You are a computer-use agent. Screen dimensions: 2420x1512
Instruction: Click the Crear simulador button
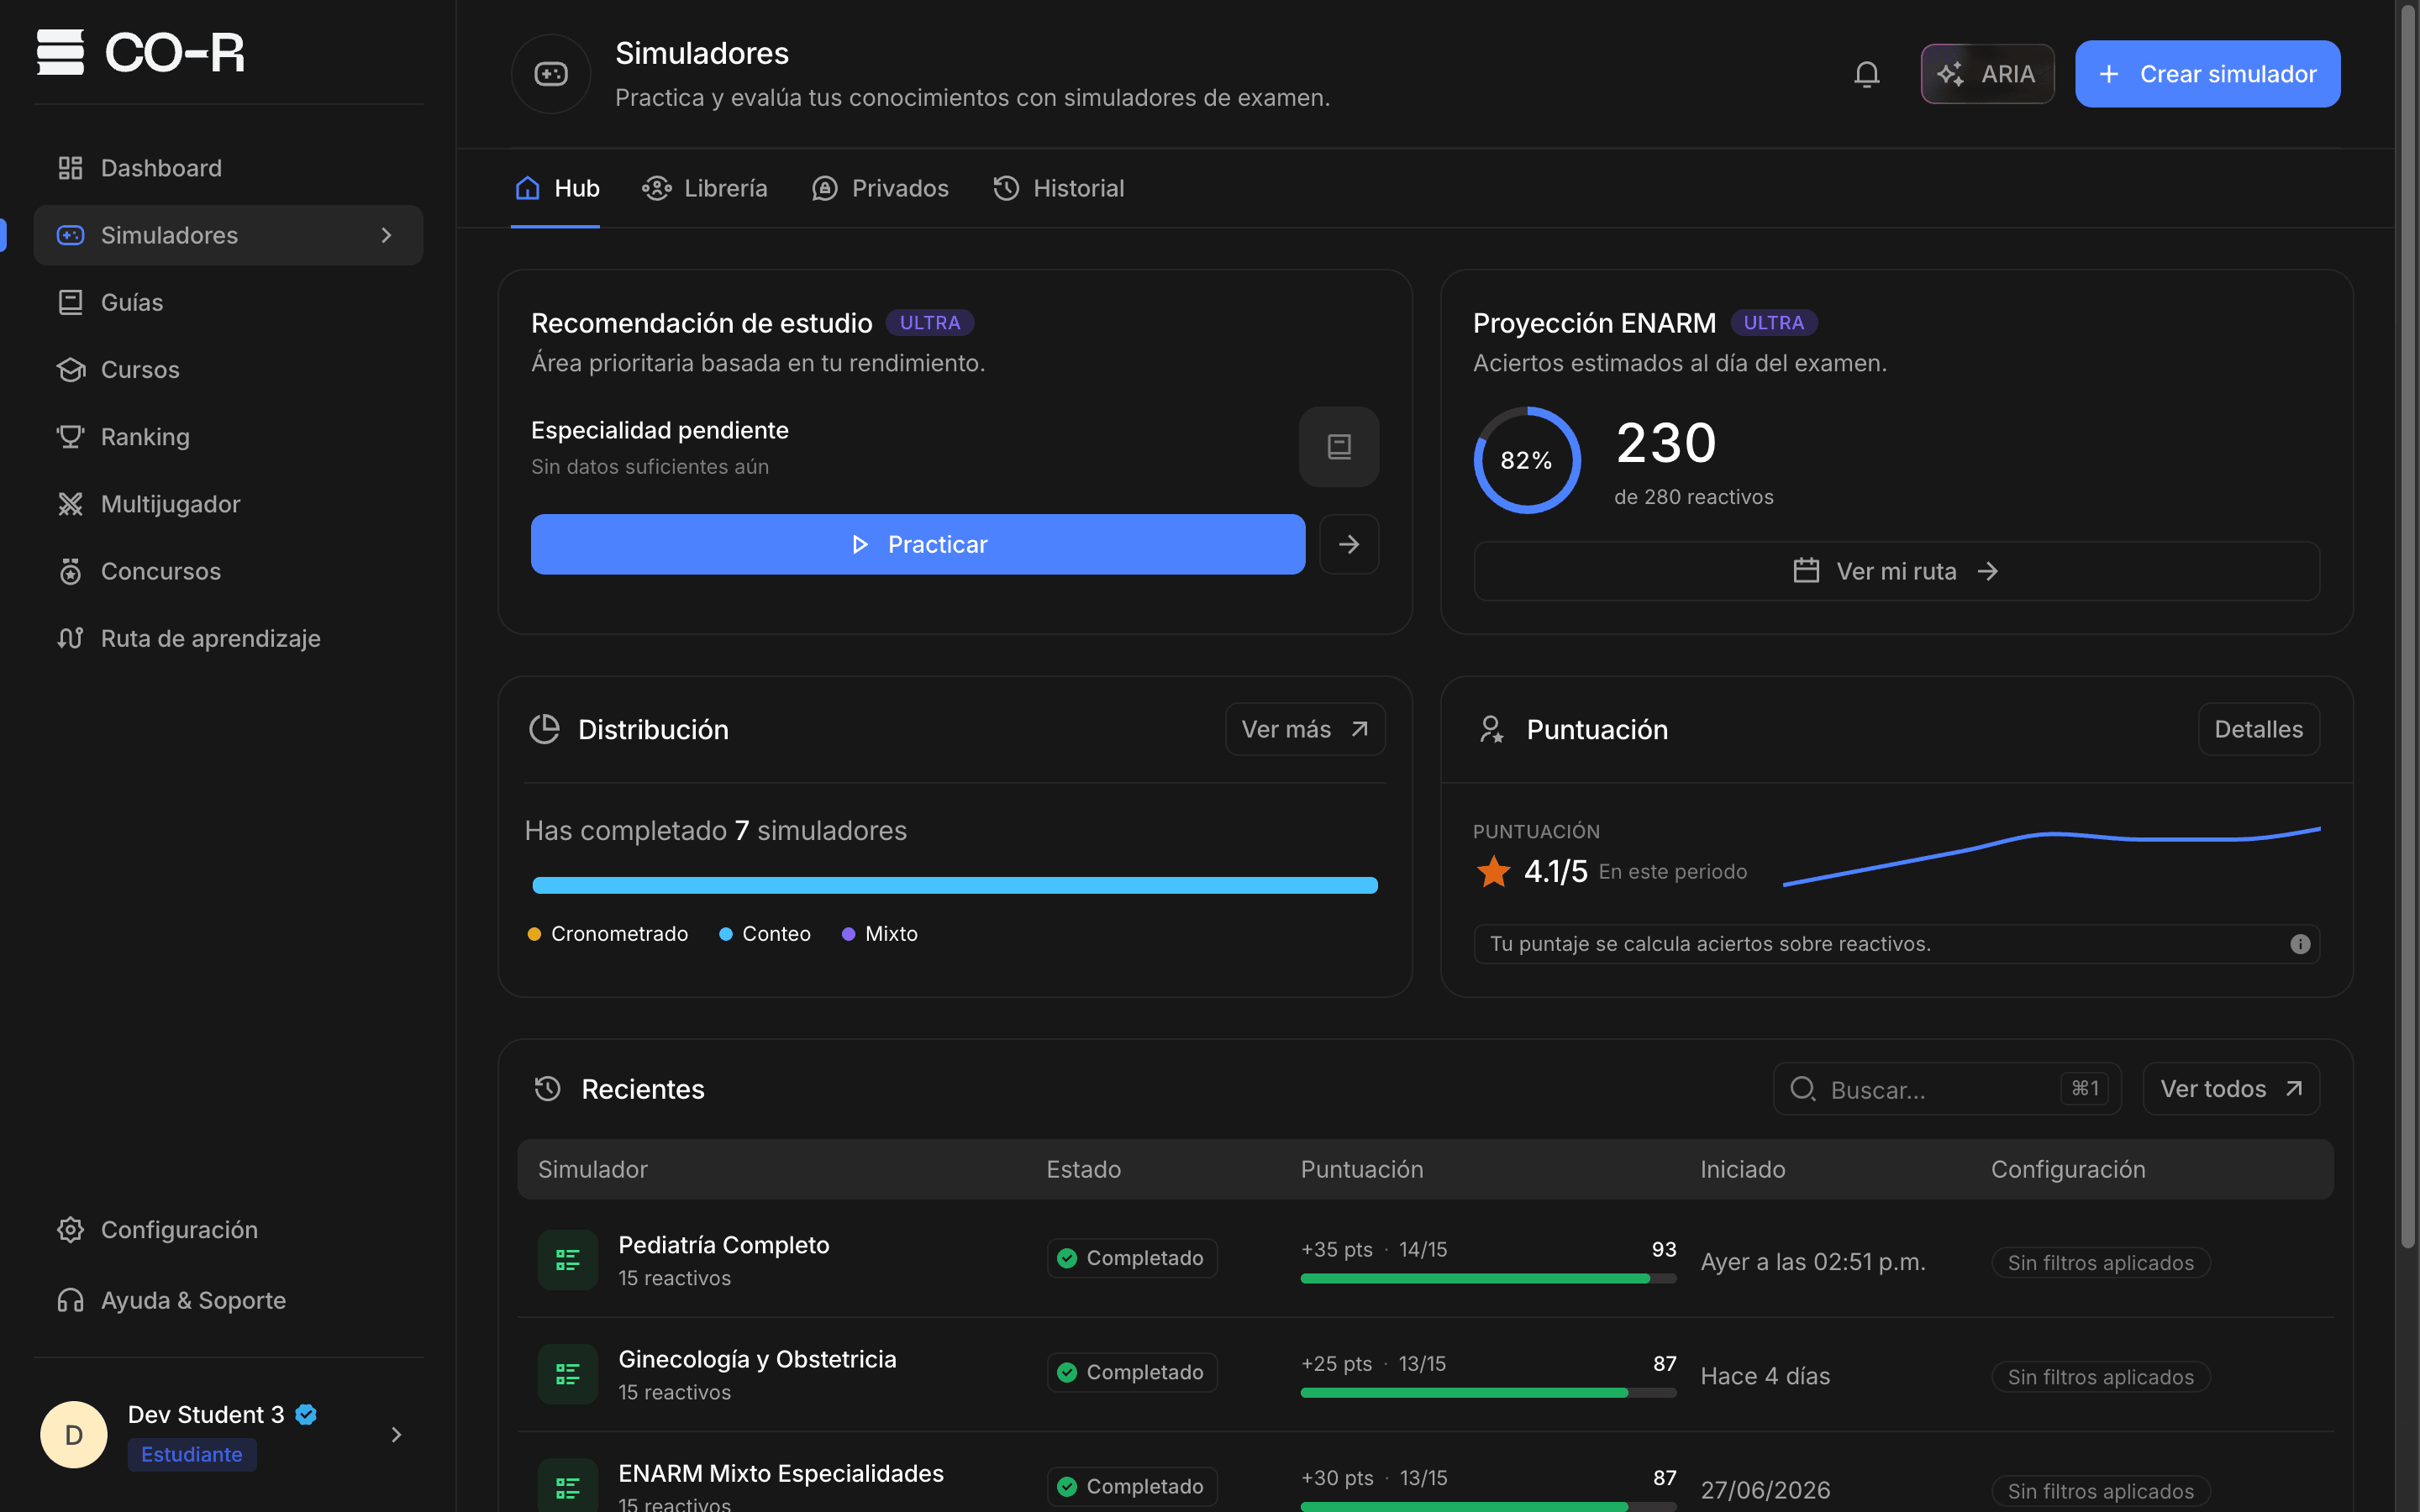[x=2207, y=74]
